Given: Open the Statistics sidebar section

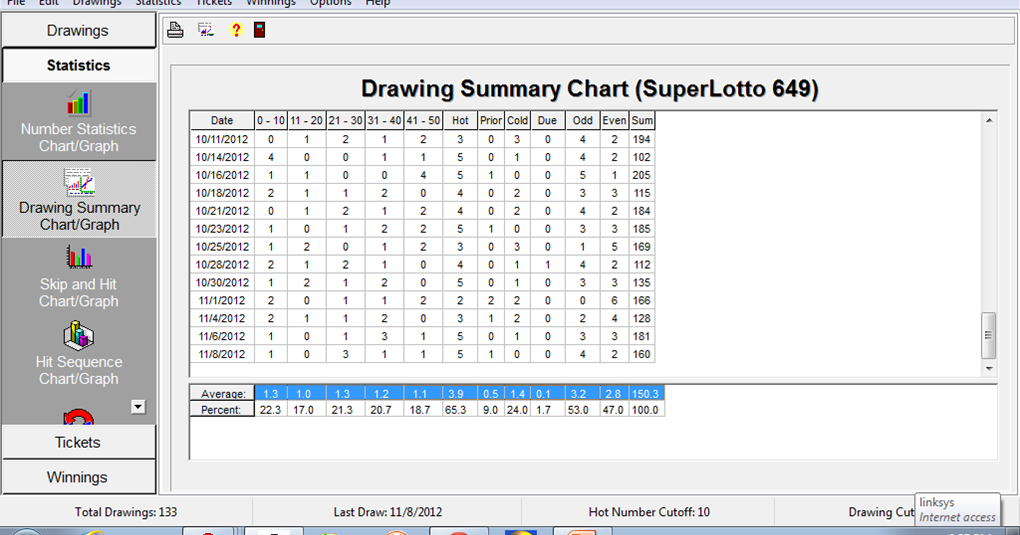Looking at the screenshot, I should pyautogui.click(x=78, y=65).
